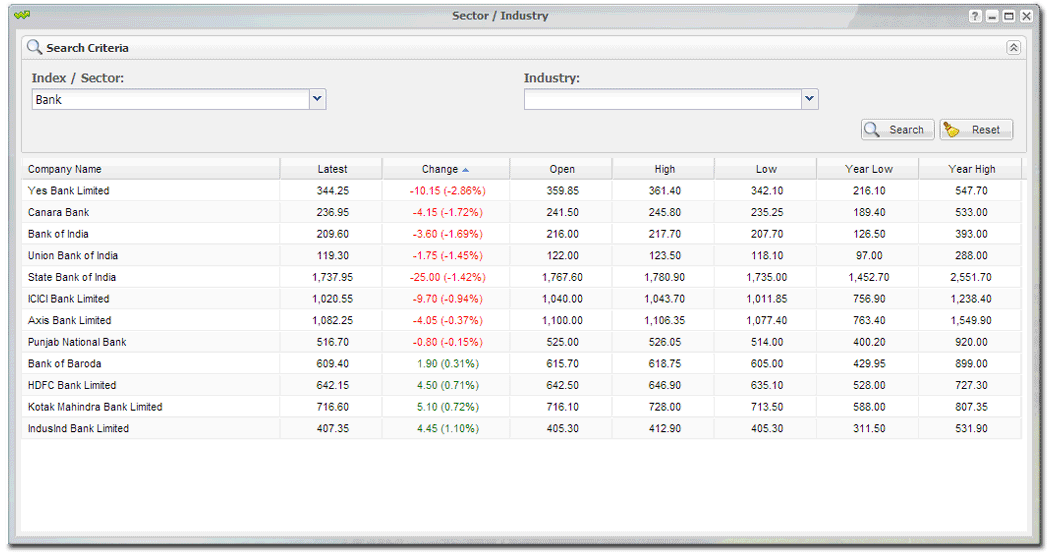This screenshot has width=1055, height=555.
Task: Collapse the Search Criteria panel
Action: tap(1013, 48)
